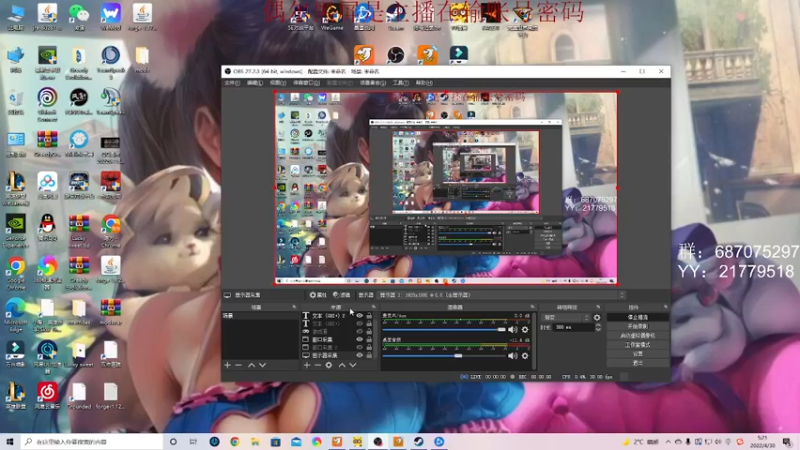Open transition properties gear icon
800x450 pixels.
[597, 317]
